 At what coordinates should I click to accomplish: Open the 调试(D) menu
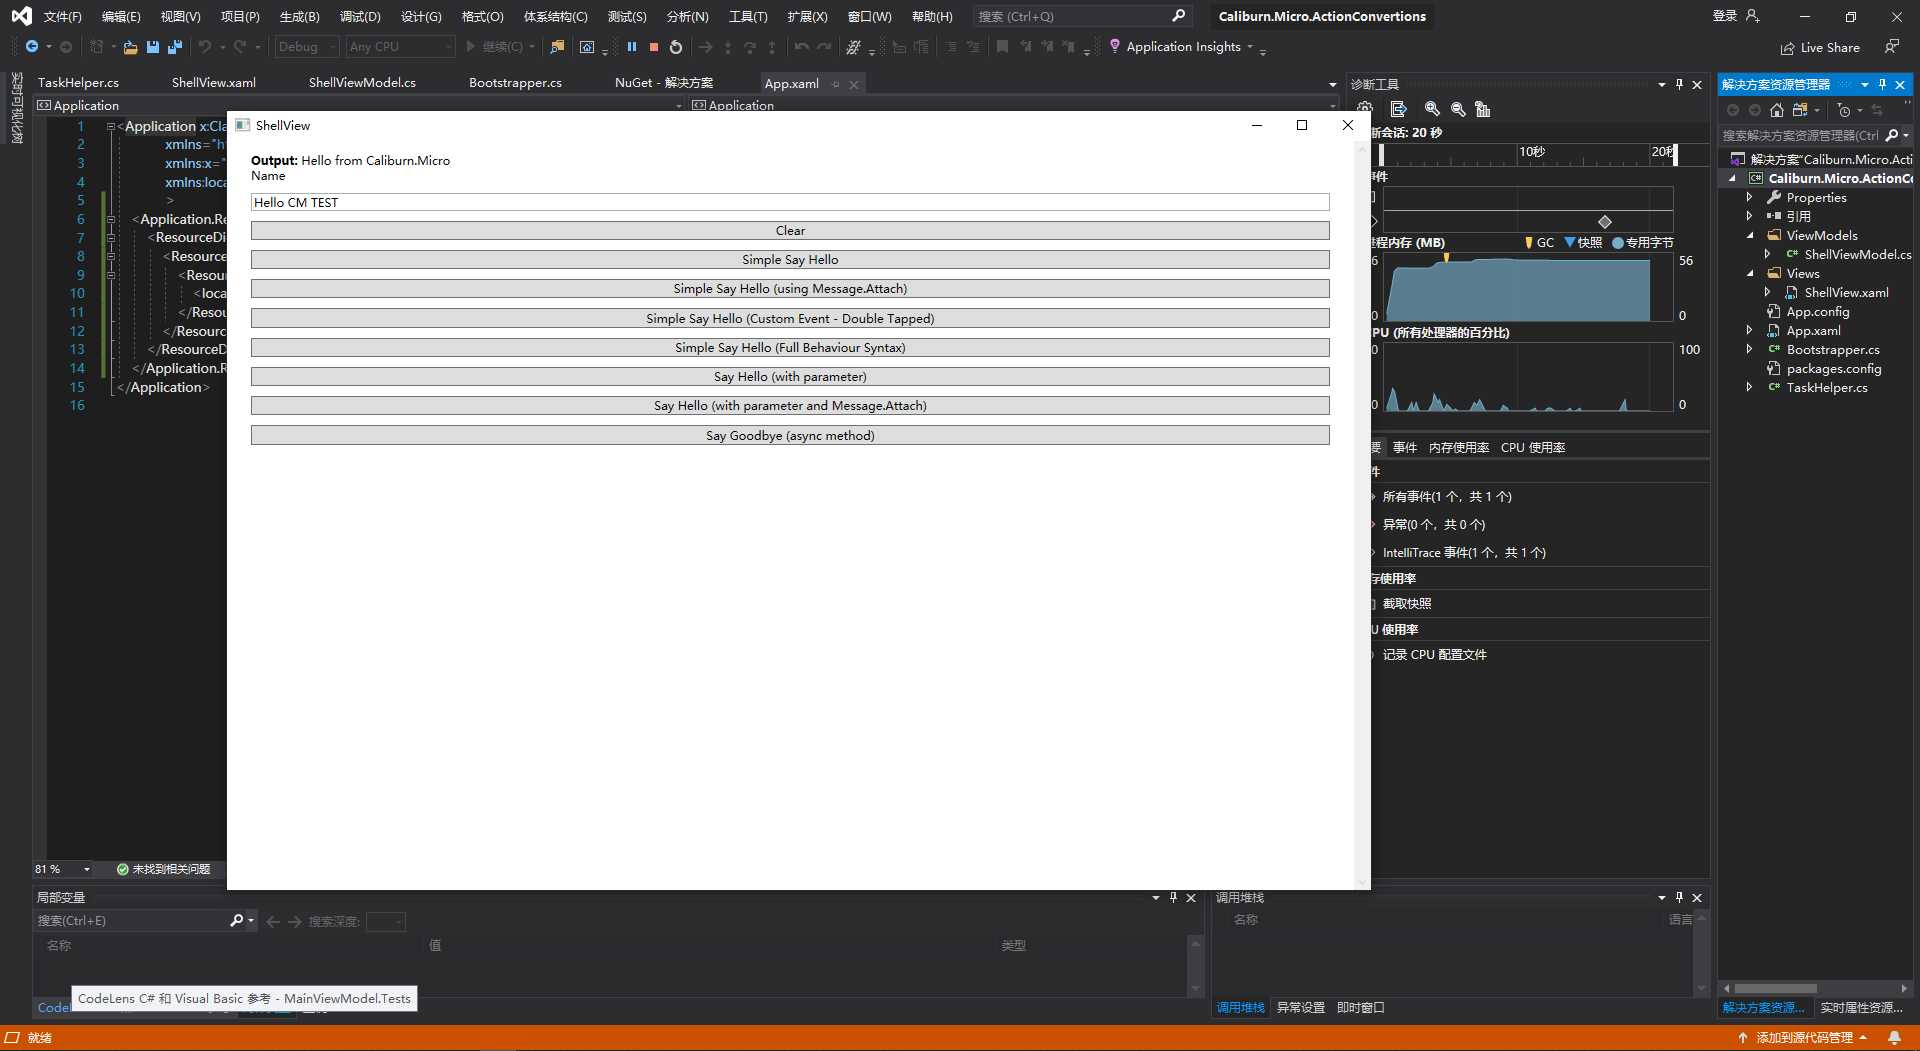pyautogui.click(x=360, y=16)
